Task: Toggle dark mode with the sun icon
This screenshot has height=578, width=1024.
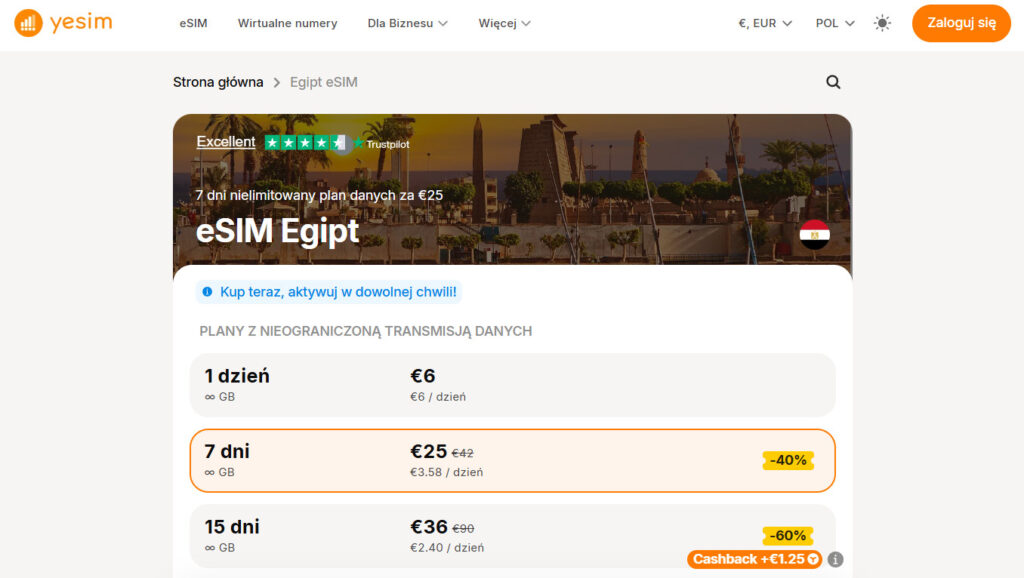Action: tap(882, 22)
